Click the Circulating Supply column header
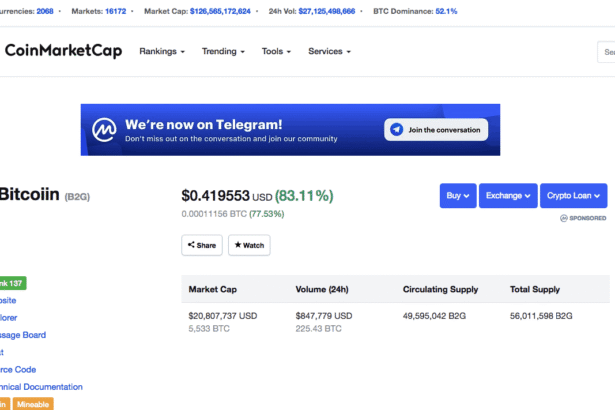The height and width of the screenshot is (410, 615). pyautogui.click(x=440, y=289)
